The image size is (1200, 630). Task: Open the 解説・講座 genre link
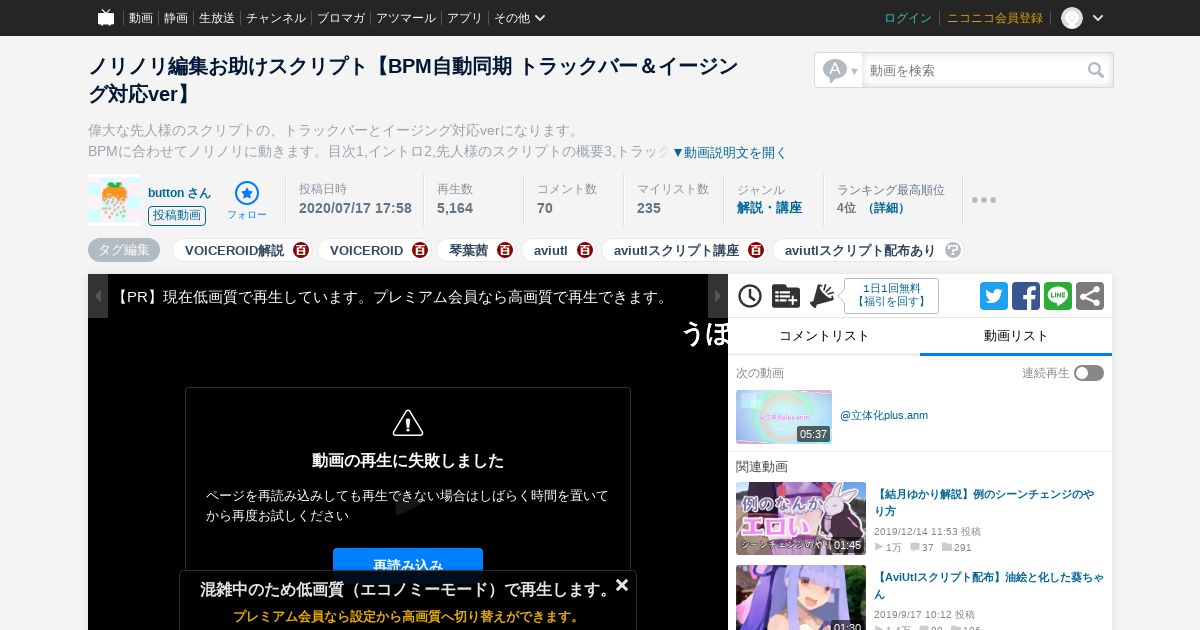pos(769,208)
